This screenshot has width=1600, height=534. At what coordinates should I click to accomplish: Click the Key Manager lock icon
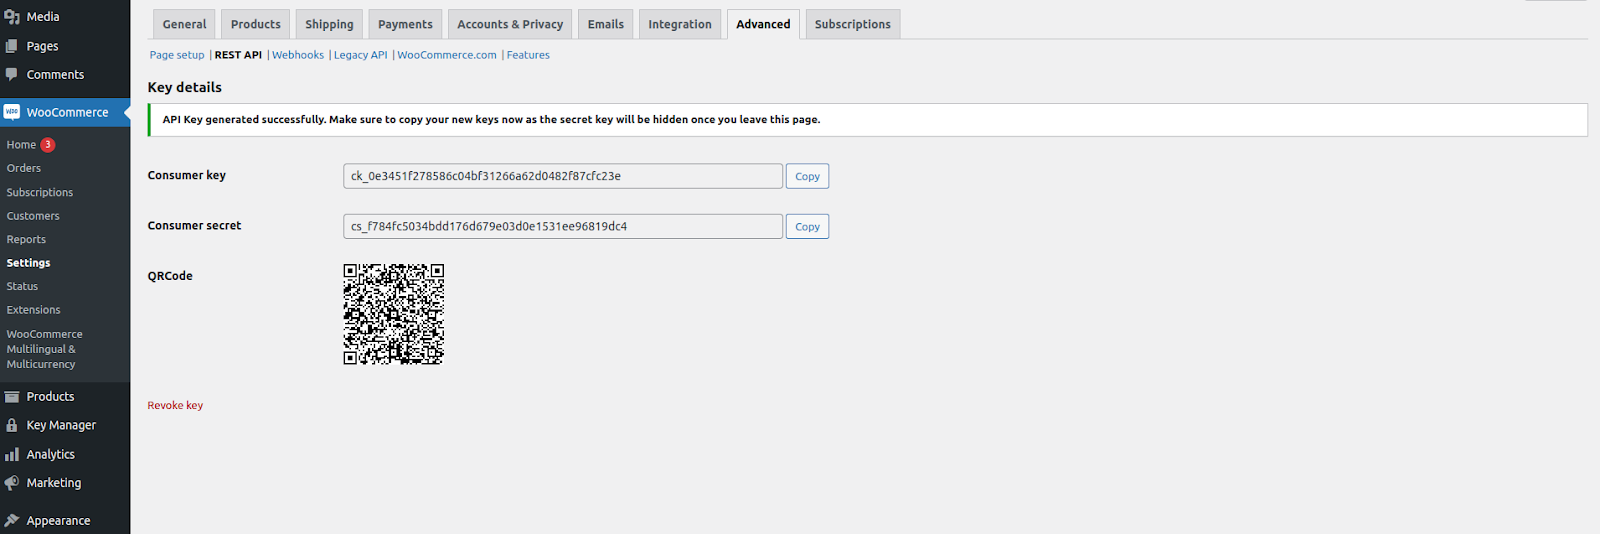pyautogui.click(x=12, y=425)
